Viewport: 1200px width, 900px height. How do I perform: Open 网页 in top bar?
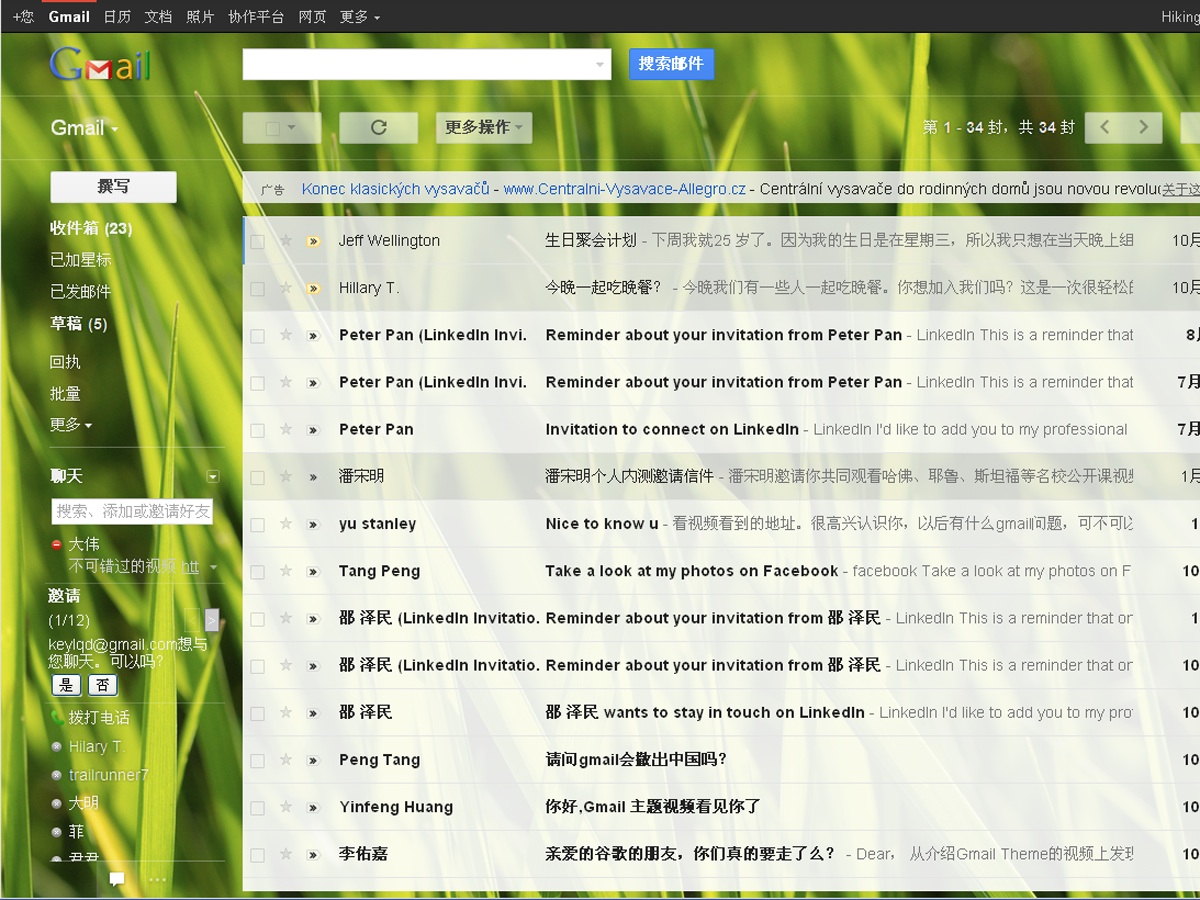[312, 17]
